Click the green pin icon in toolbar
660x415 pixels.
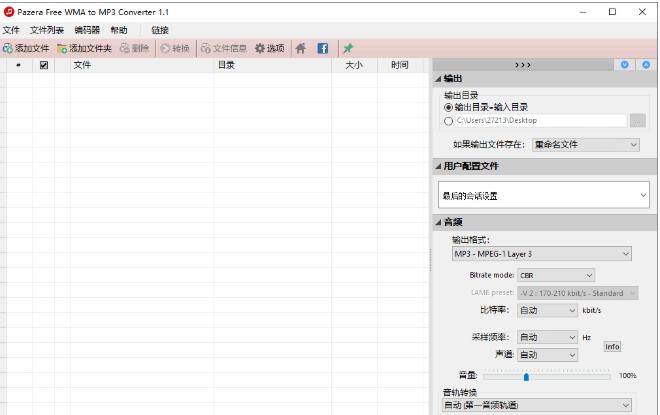point(348,48)
